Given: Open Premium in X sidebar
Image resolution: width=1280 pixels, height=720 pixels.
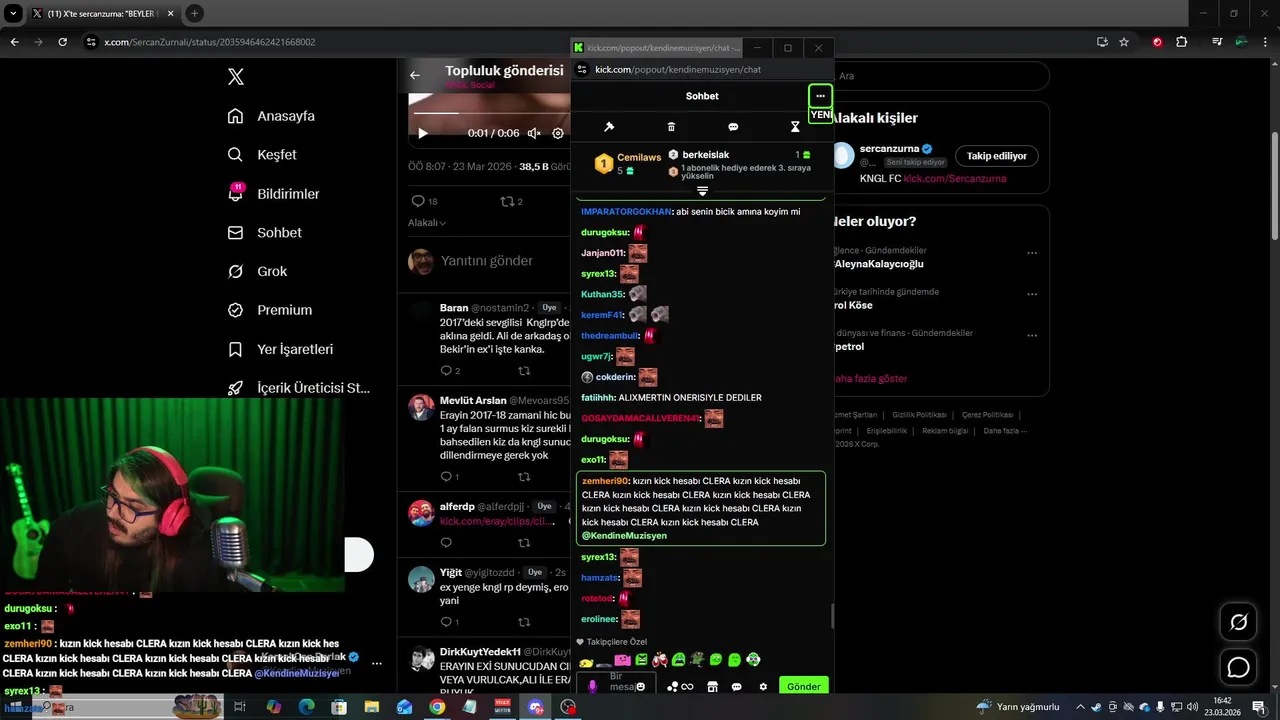Looking at the screenshot, I should (x=270, y=310).
